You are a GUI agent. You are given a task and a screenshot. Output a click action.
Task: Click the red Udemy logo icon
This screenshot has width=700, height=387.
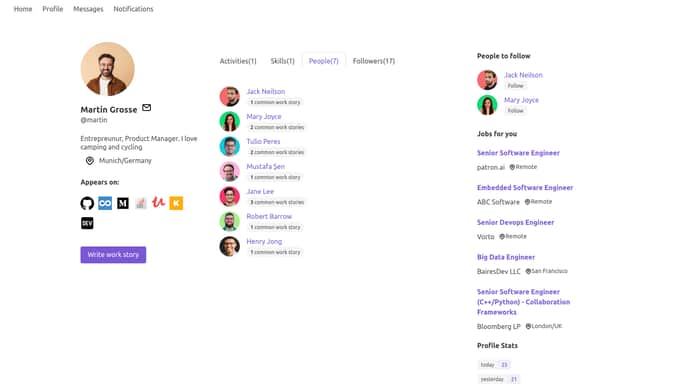158,203
